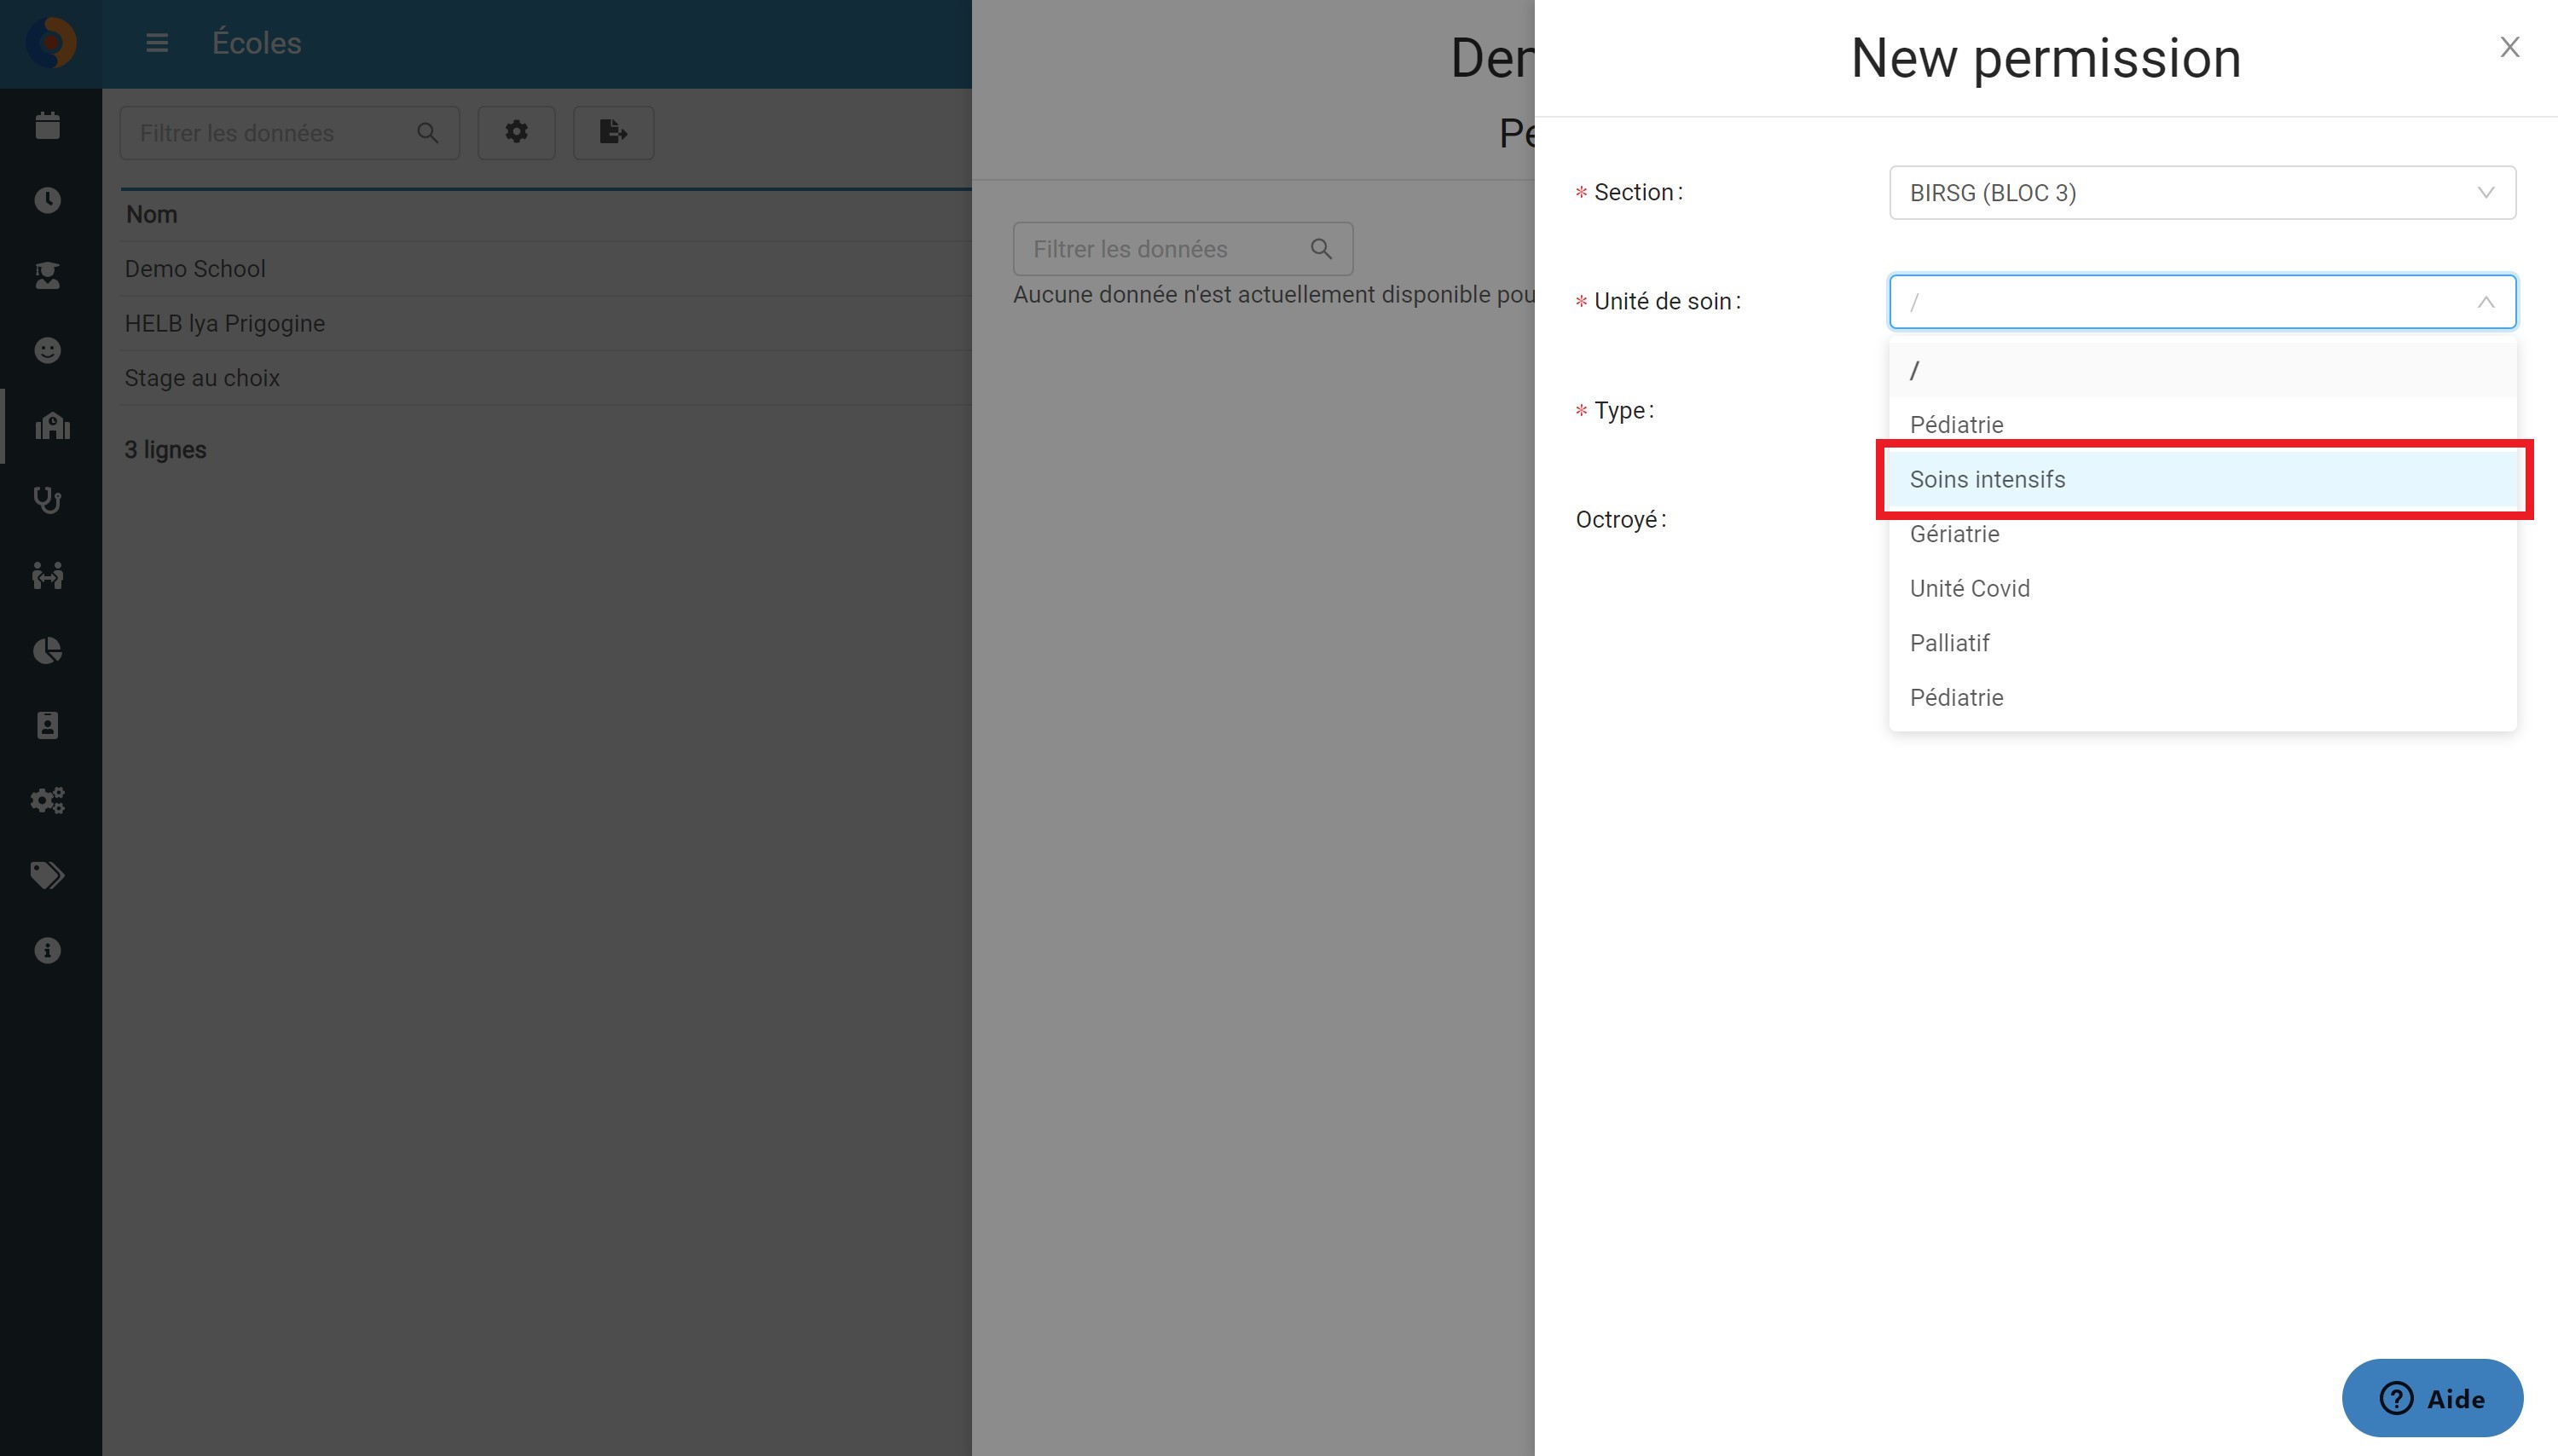The image size is (2558, 1456).
Task: Open the clock icon in sidebar
Action: click(x=47, y=200)
